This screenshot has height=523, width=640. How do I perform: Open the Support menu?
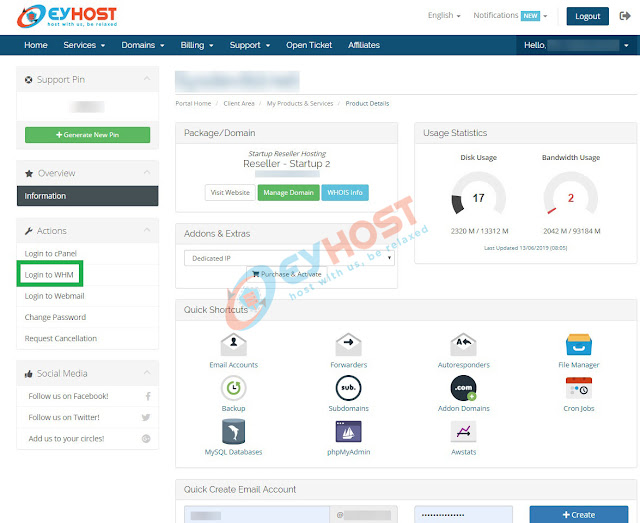click(250, 45)
